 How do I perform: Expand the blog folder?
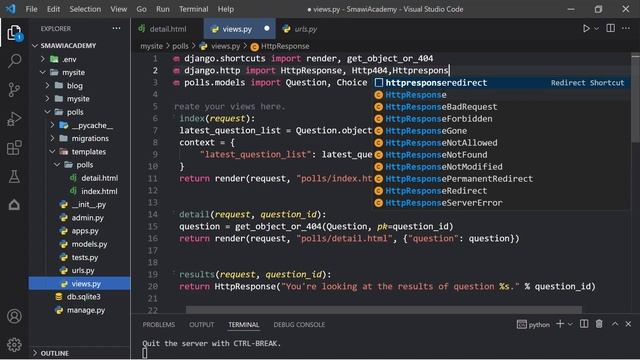click(x=79, y=86)
